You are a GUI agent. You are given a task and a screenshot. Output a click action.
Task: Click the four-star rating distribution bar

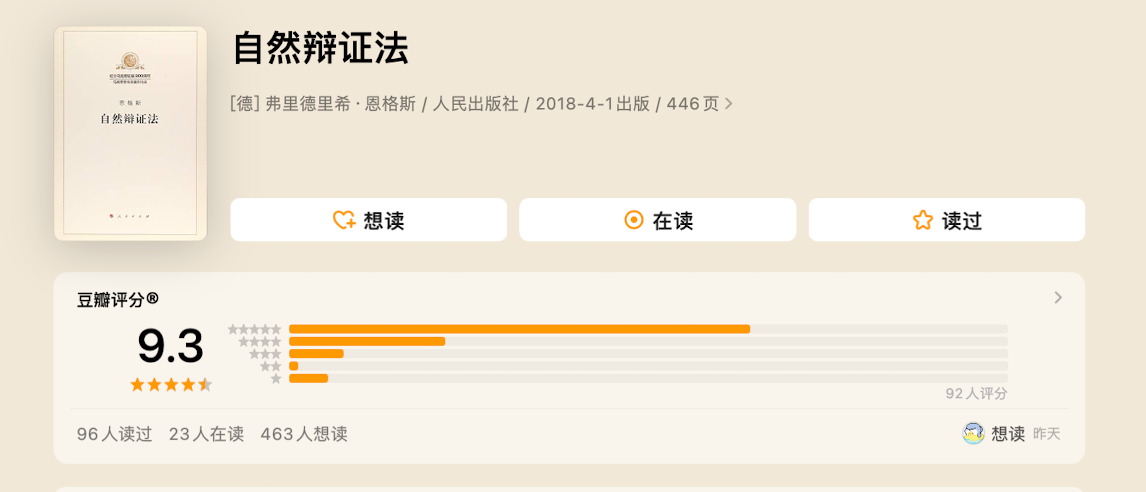click(x=367, y=341)
